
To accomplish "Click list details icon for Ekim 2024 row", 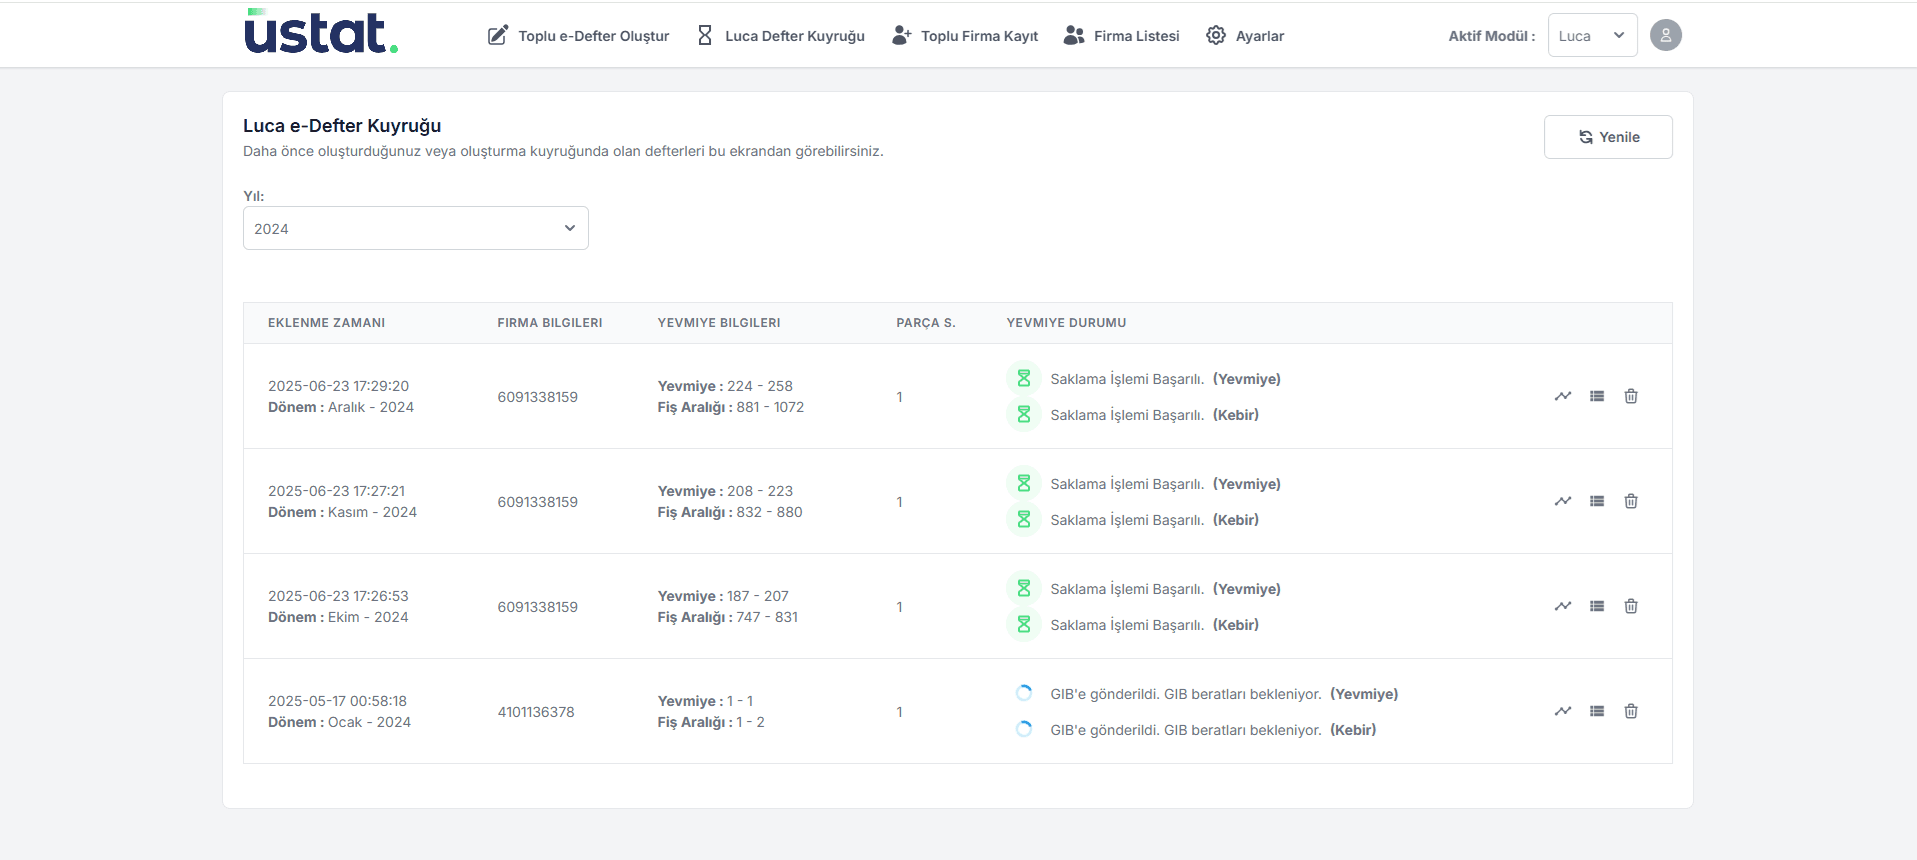I will tap(1597, 606).
